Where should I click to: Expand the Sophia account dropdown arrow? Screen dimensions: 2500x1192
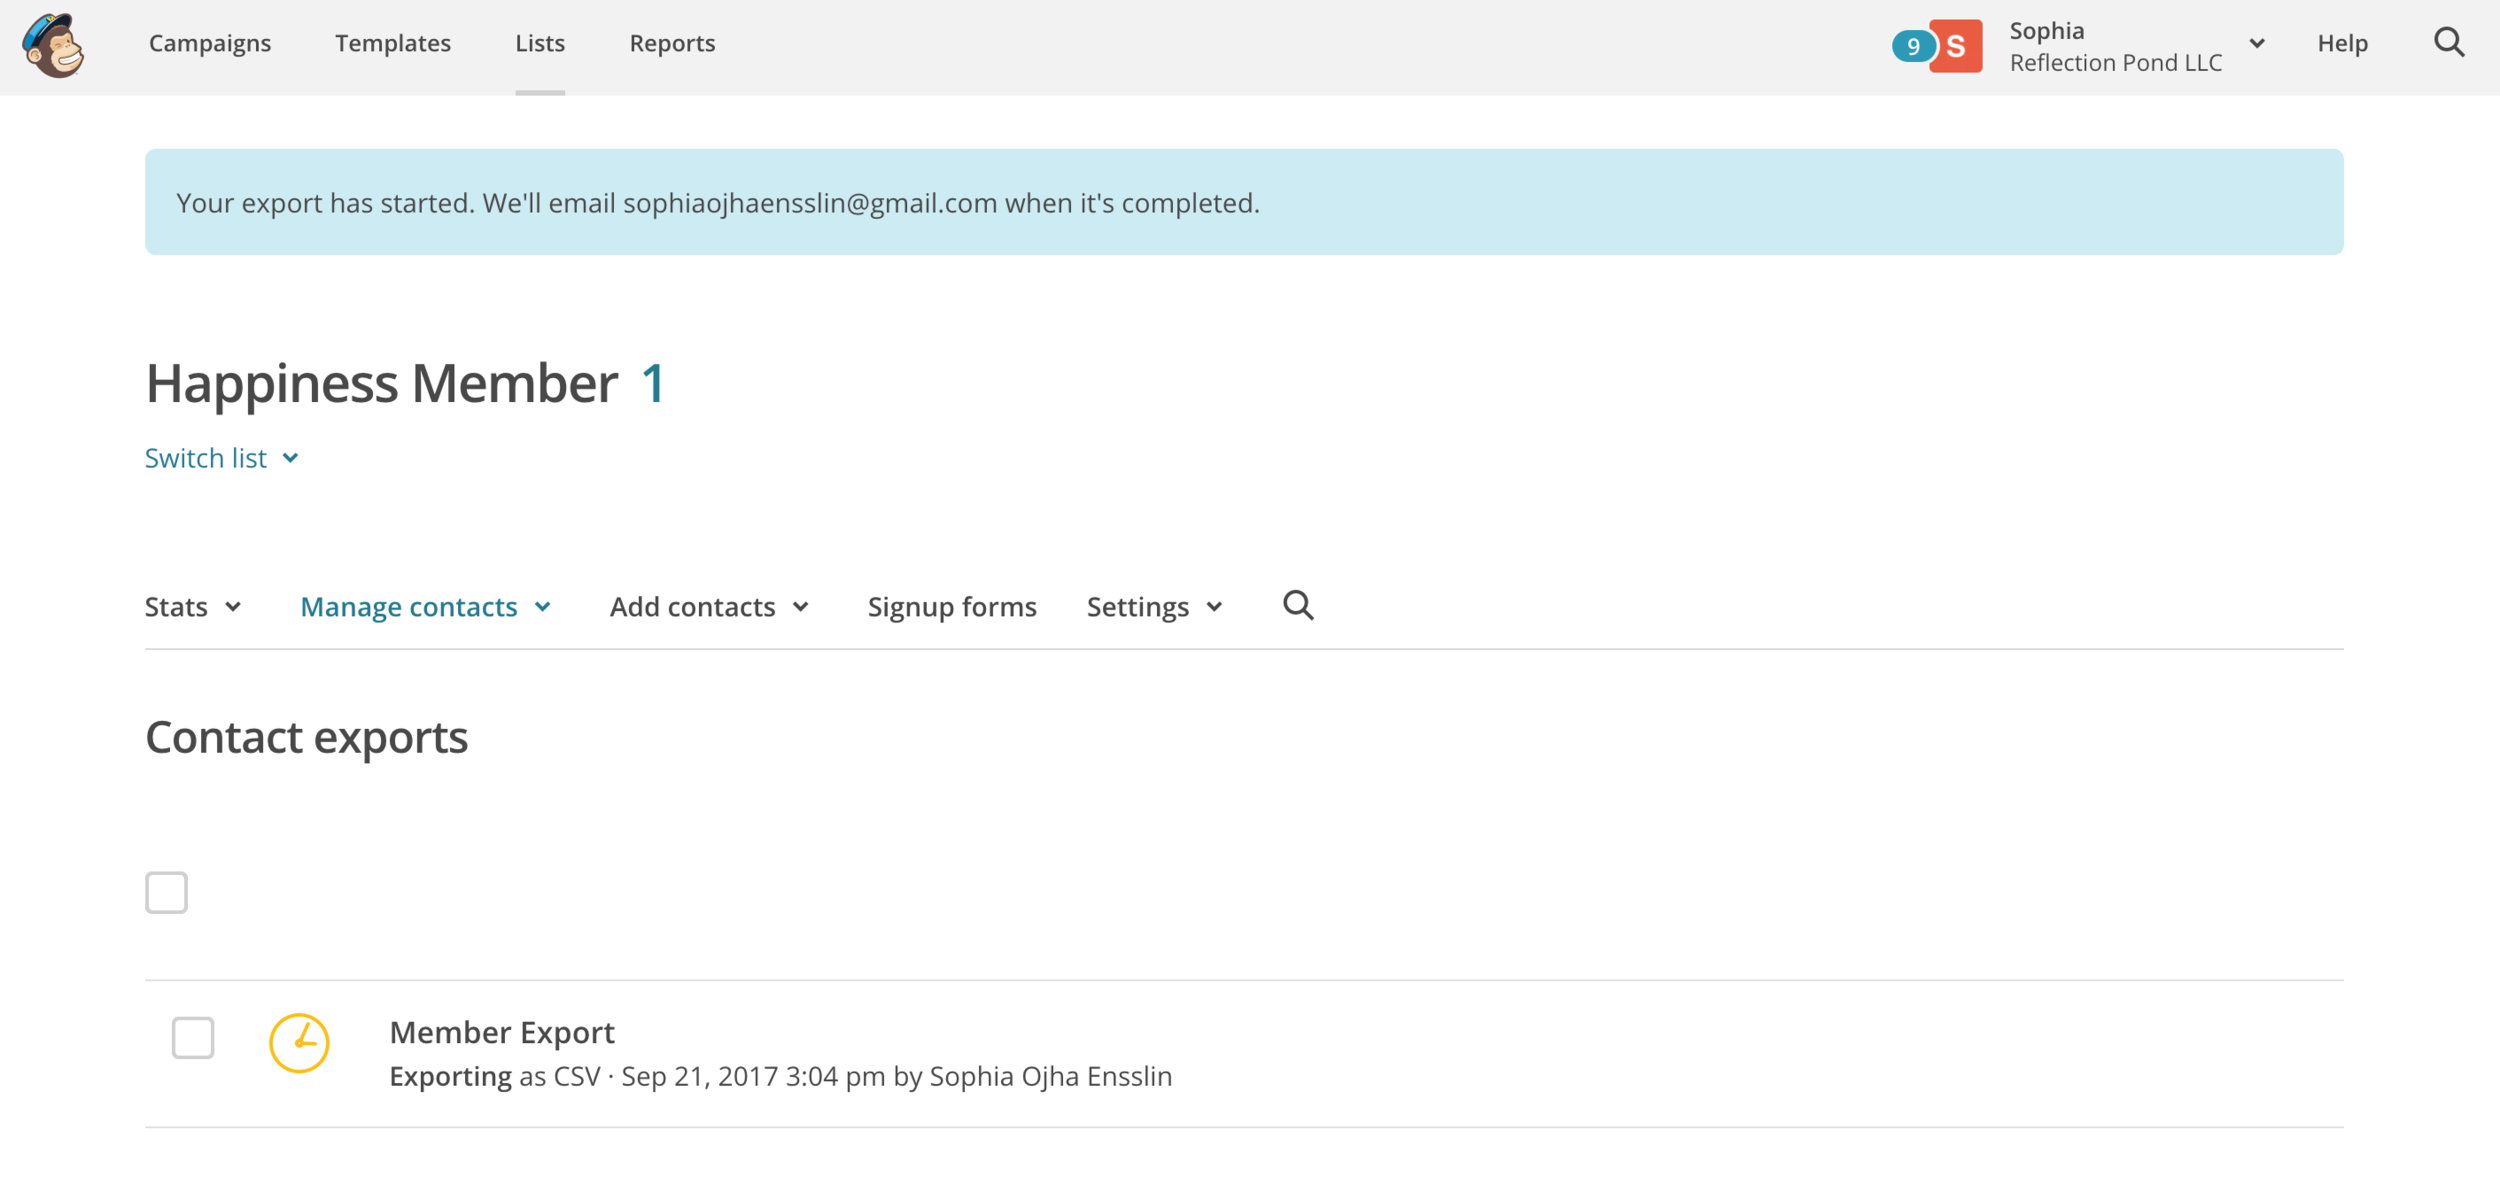pos(2257,44)
